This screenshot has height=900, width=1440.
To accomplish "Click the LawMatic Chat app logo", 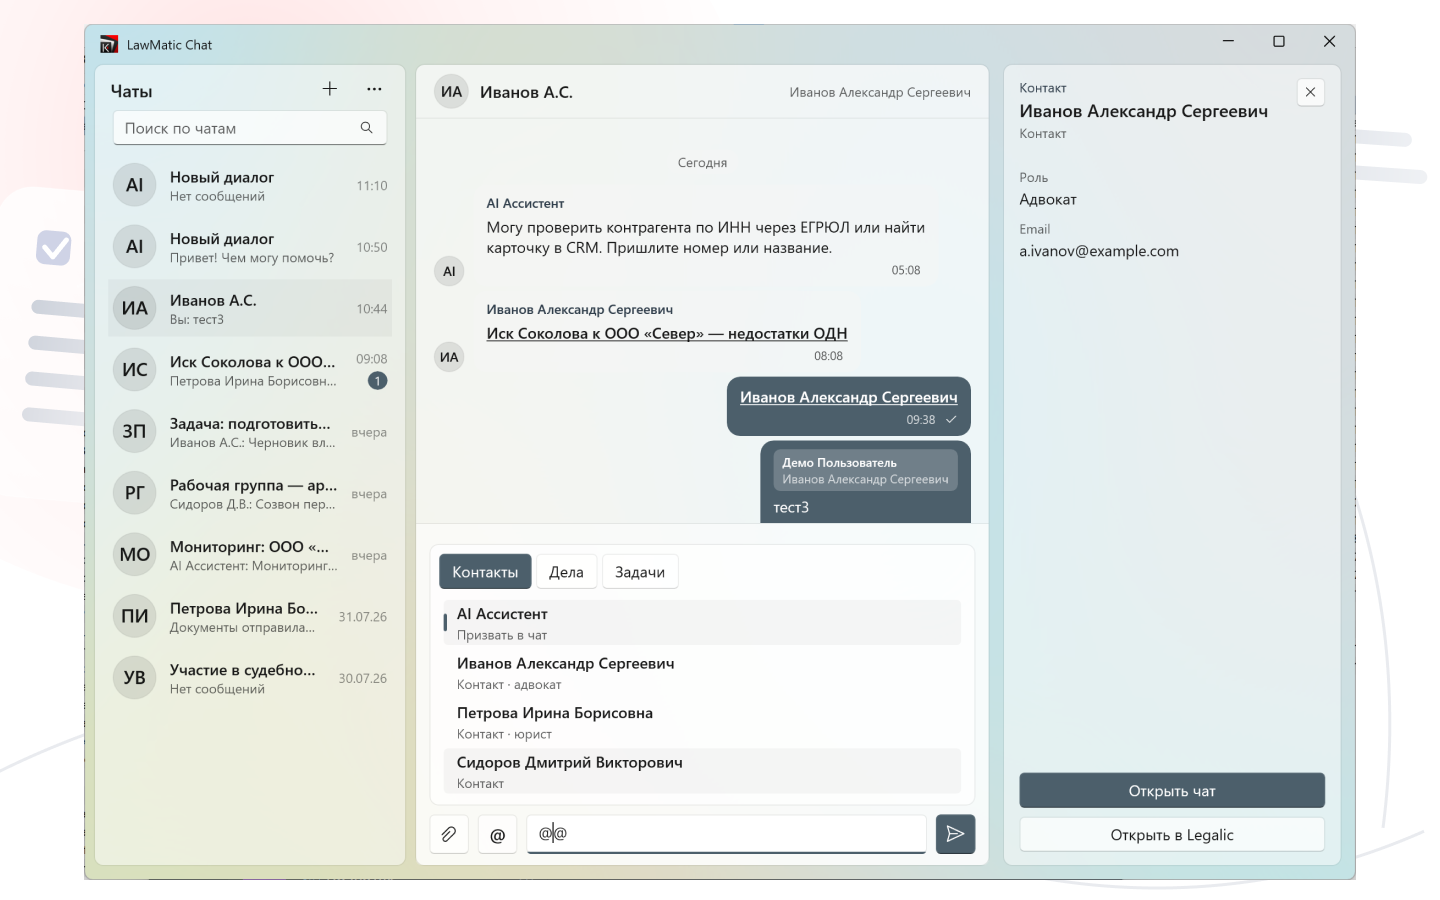I will pyautogui.click(x=109, y=44).
